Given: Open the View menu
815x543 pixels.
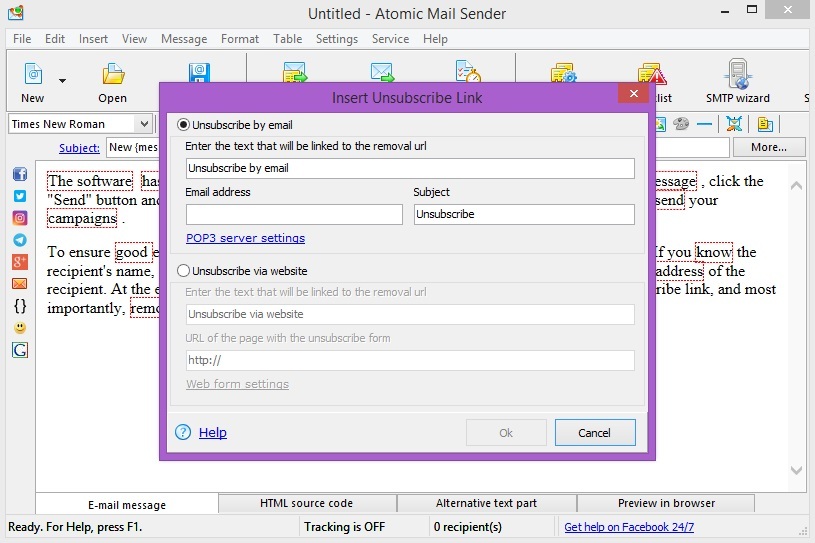Looking at the screenshot, I should click(x=134, y=39).
